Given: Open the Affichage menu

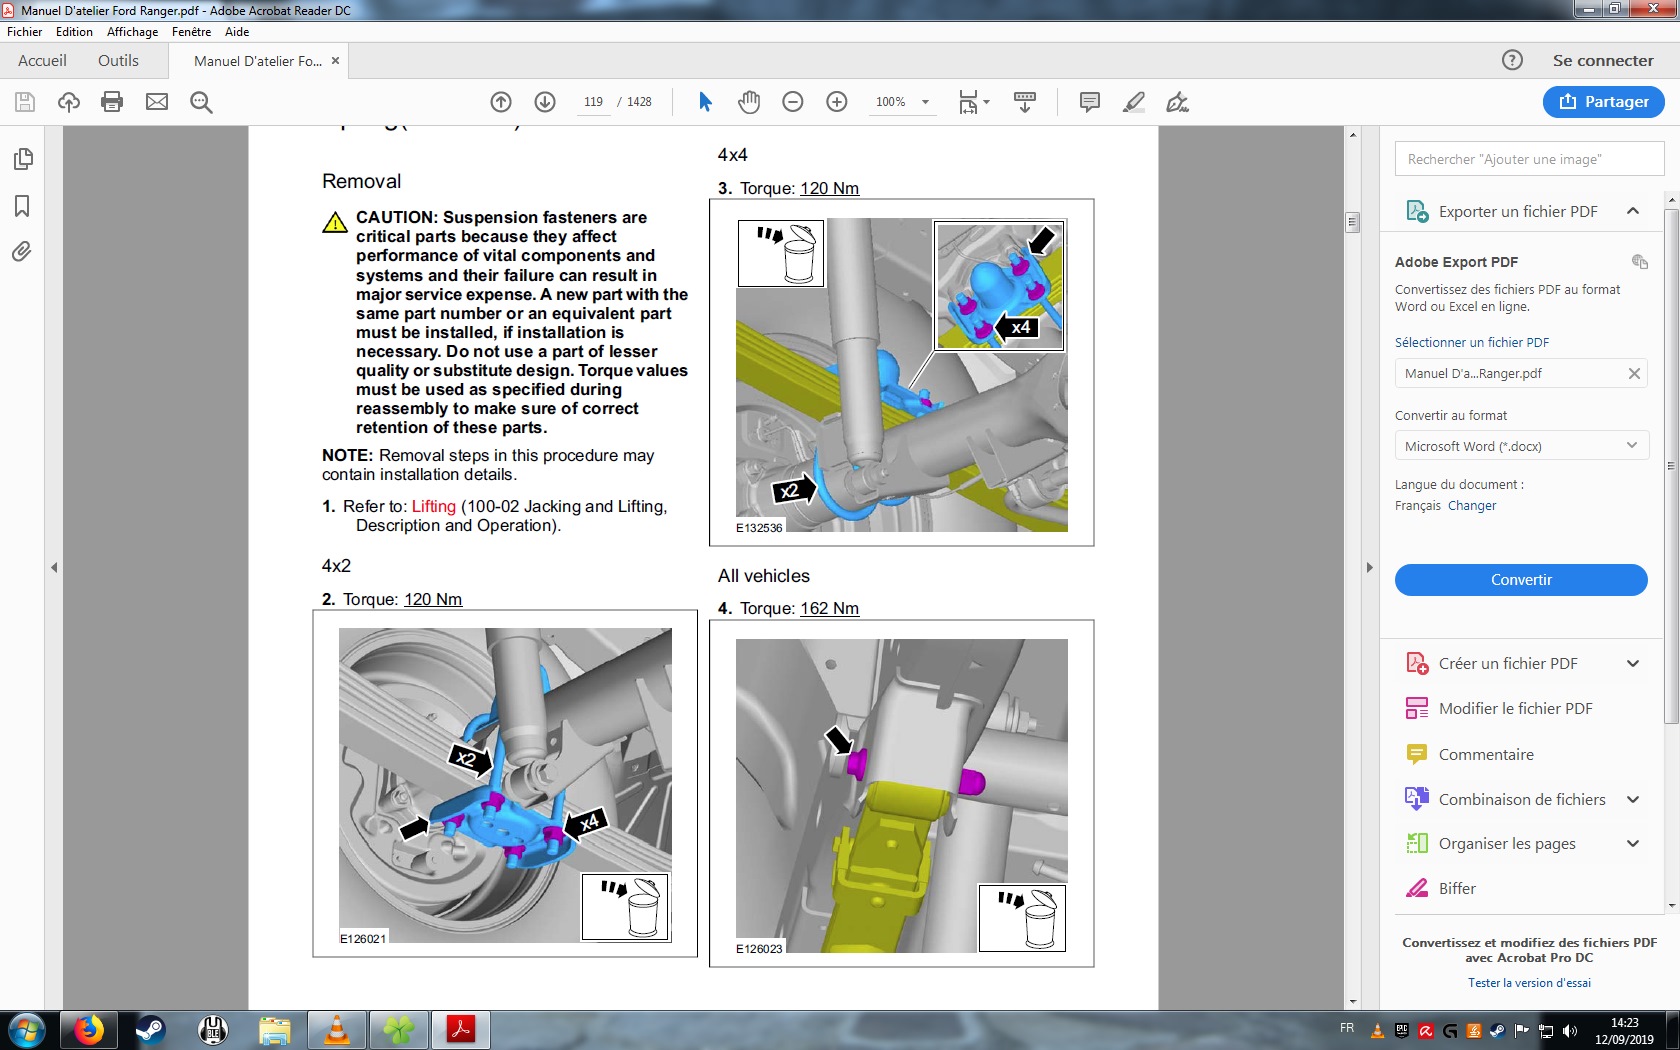Looking at the screenshot, I should (x=132, y=32).
